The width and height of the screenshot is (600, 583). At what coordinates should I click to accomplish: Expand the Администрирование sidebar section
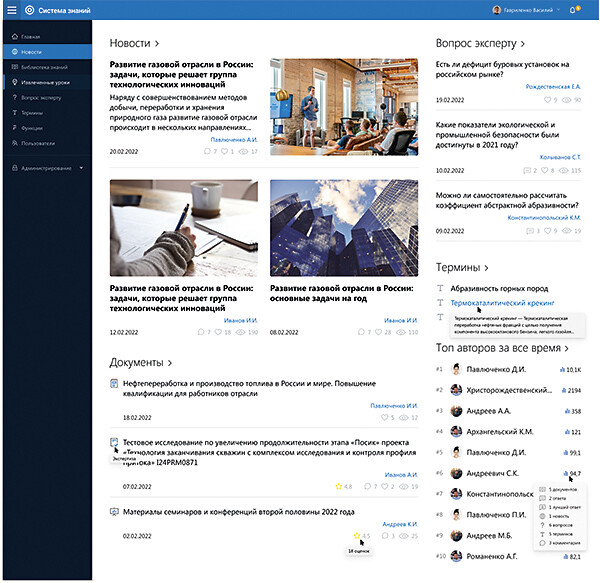[80, 168]
